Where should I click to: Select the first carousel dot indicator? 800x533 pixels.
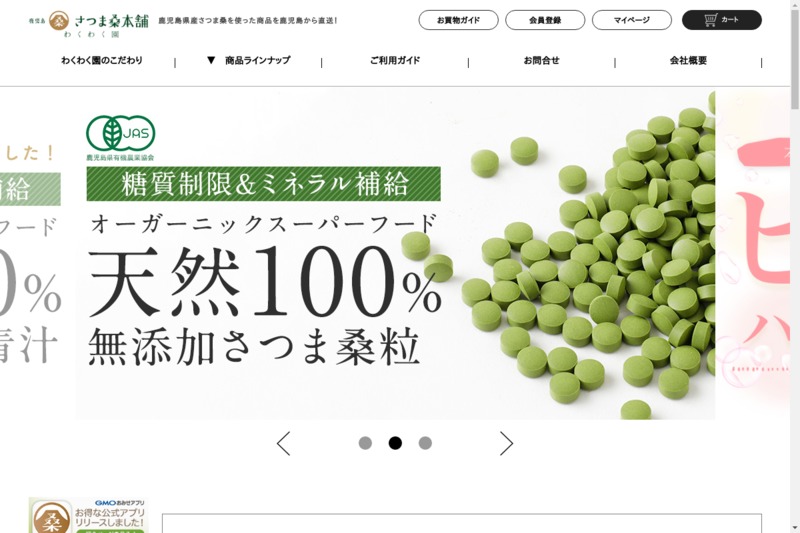[x=365, y=443]
